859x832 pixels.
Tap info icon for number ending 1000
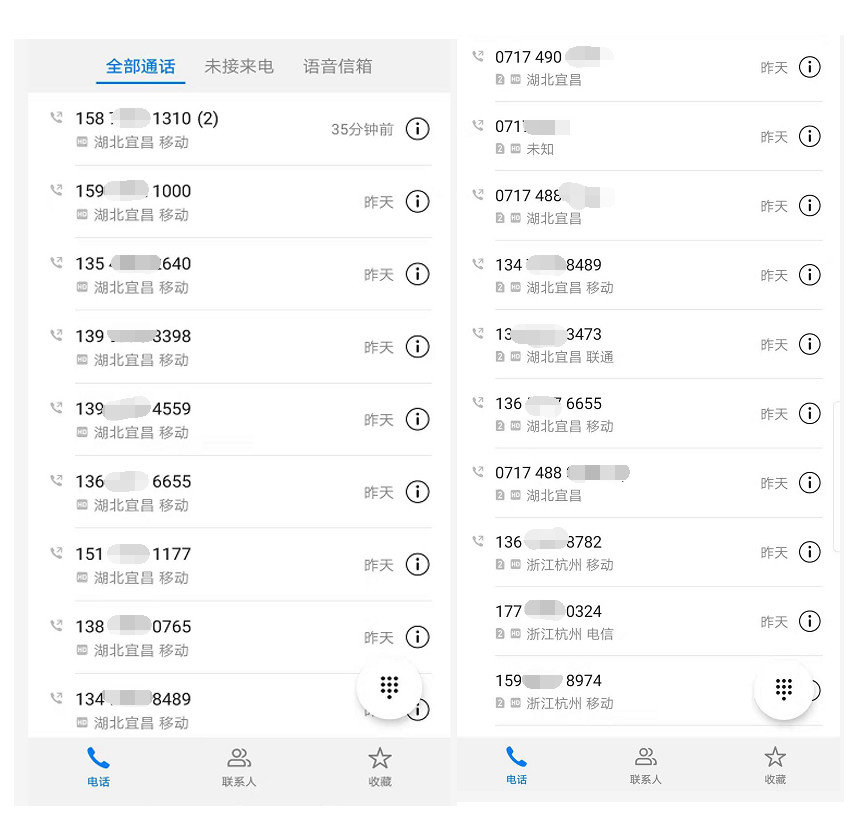point(417,201)
